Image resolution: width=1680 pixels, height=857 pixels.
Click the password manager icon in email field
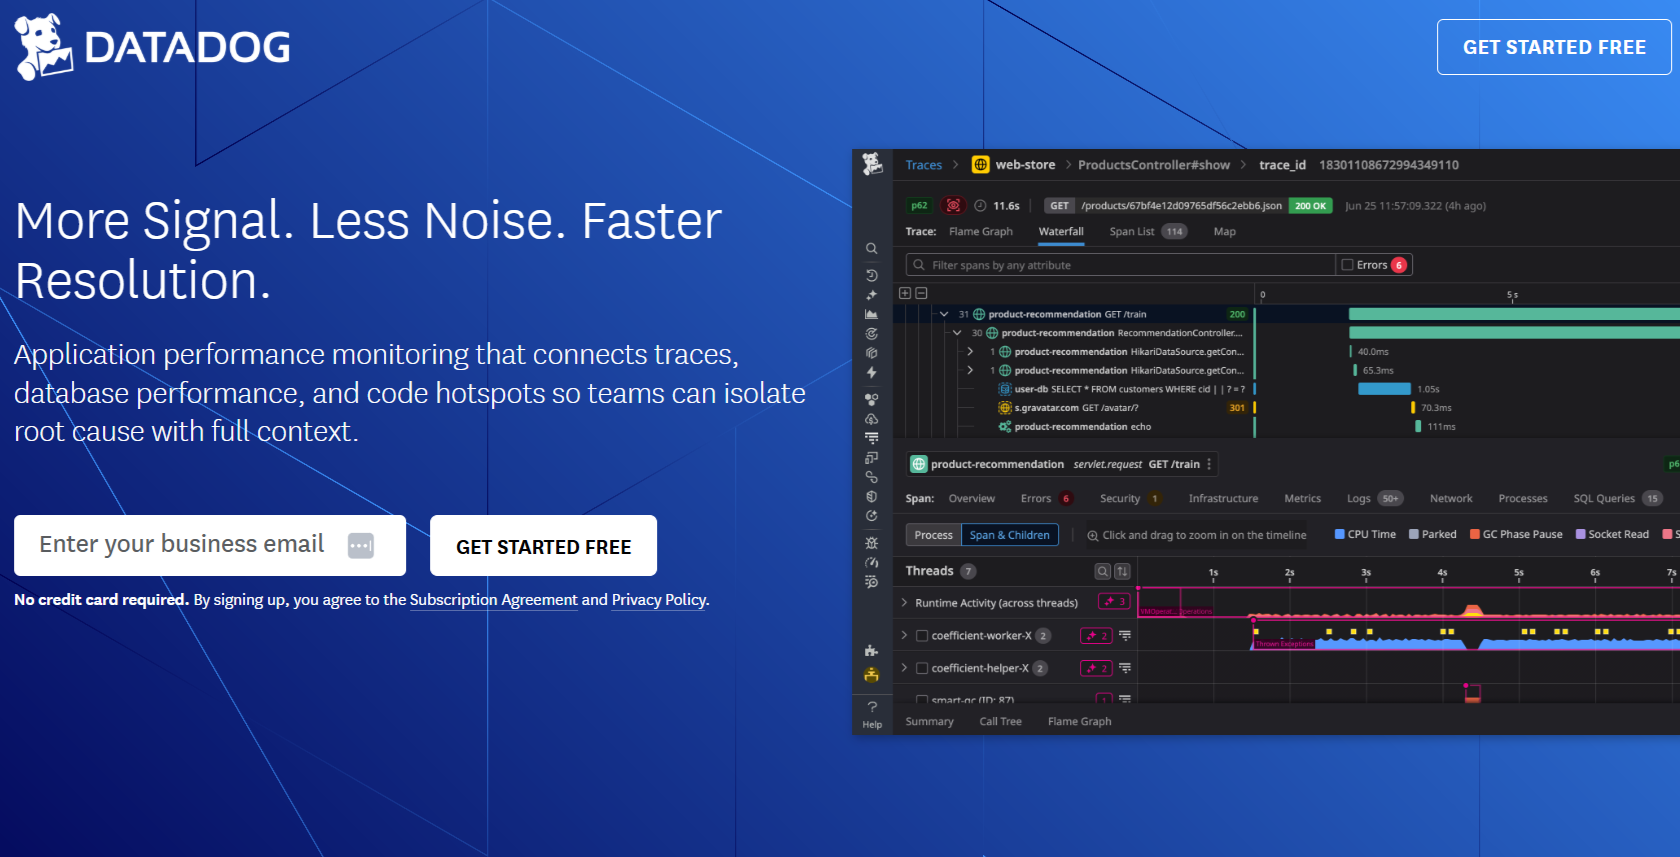coord(361,546)
